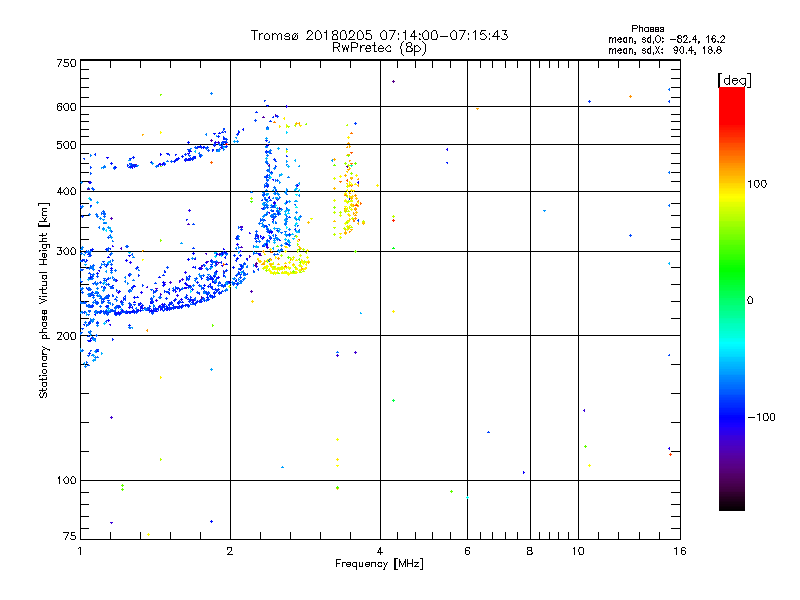Click the 'Frequency [MHz]' axis label

379,564
